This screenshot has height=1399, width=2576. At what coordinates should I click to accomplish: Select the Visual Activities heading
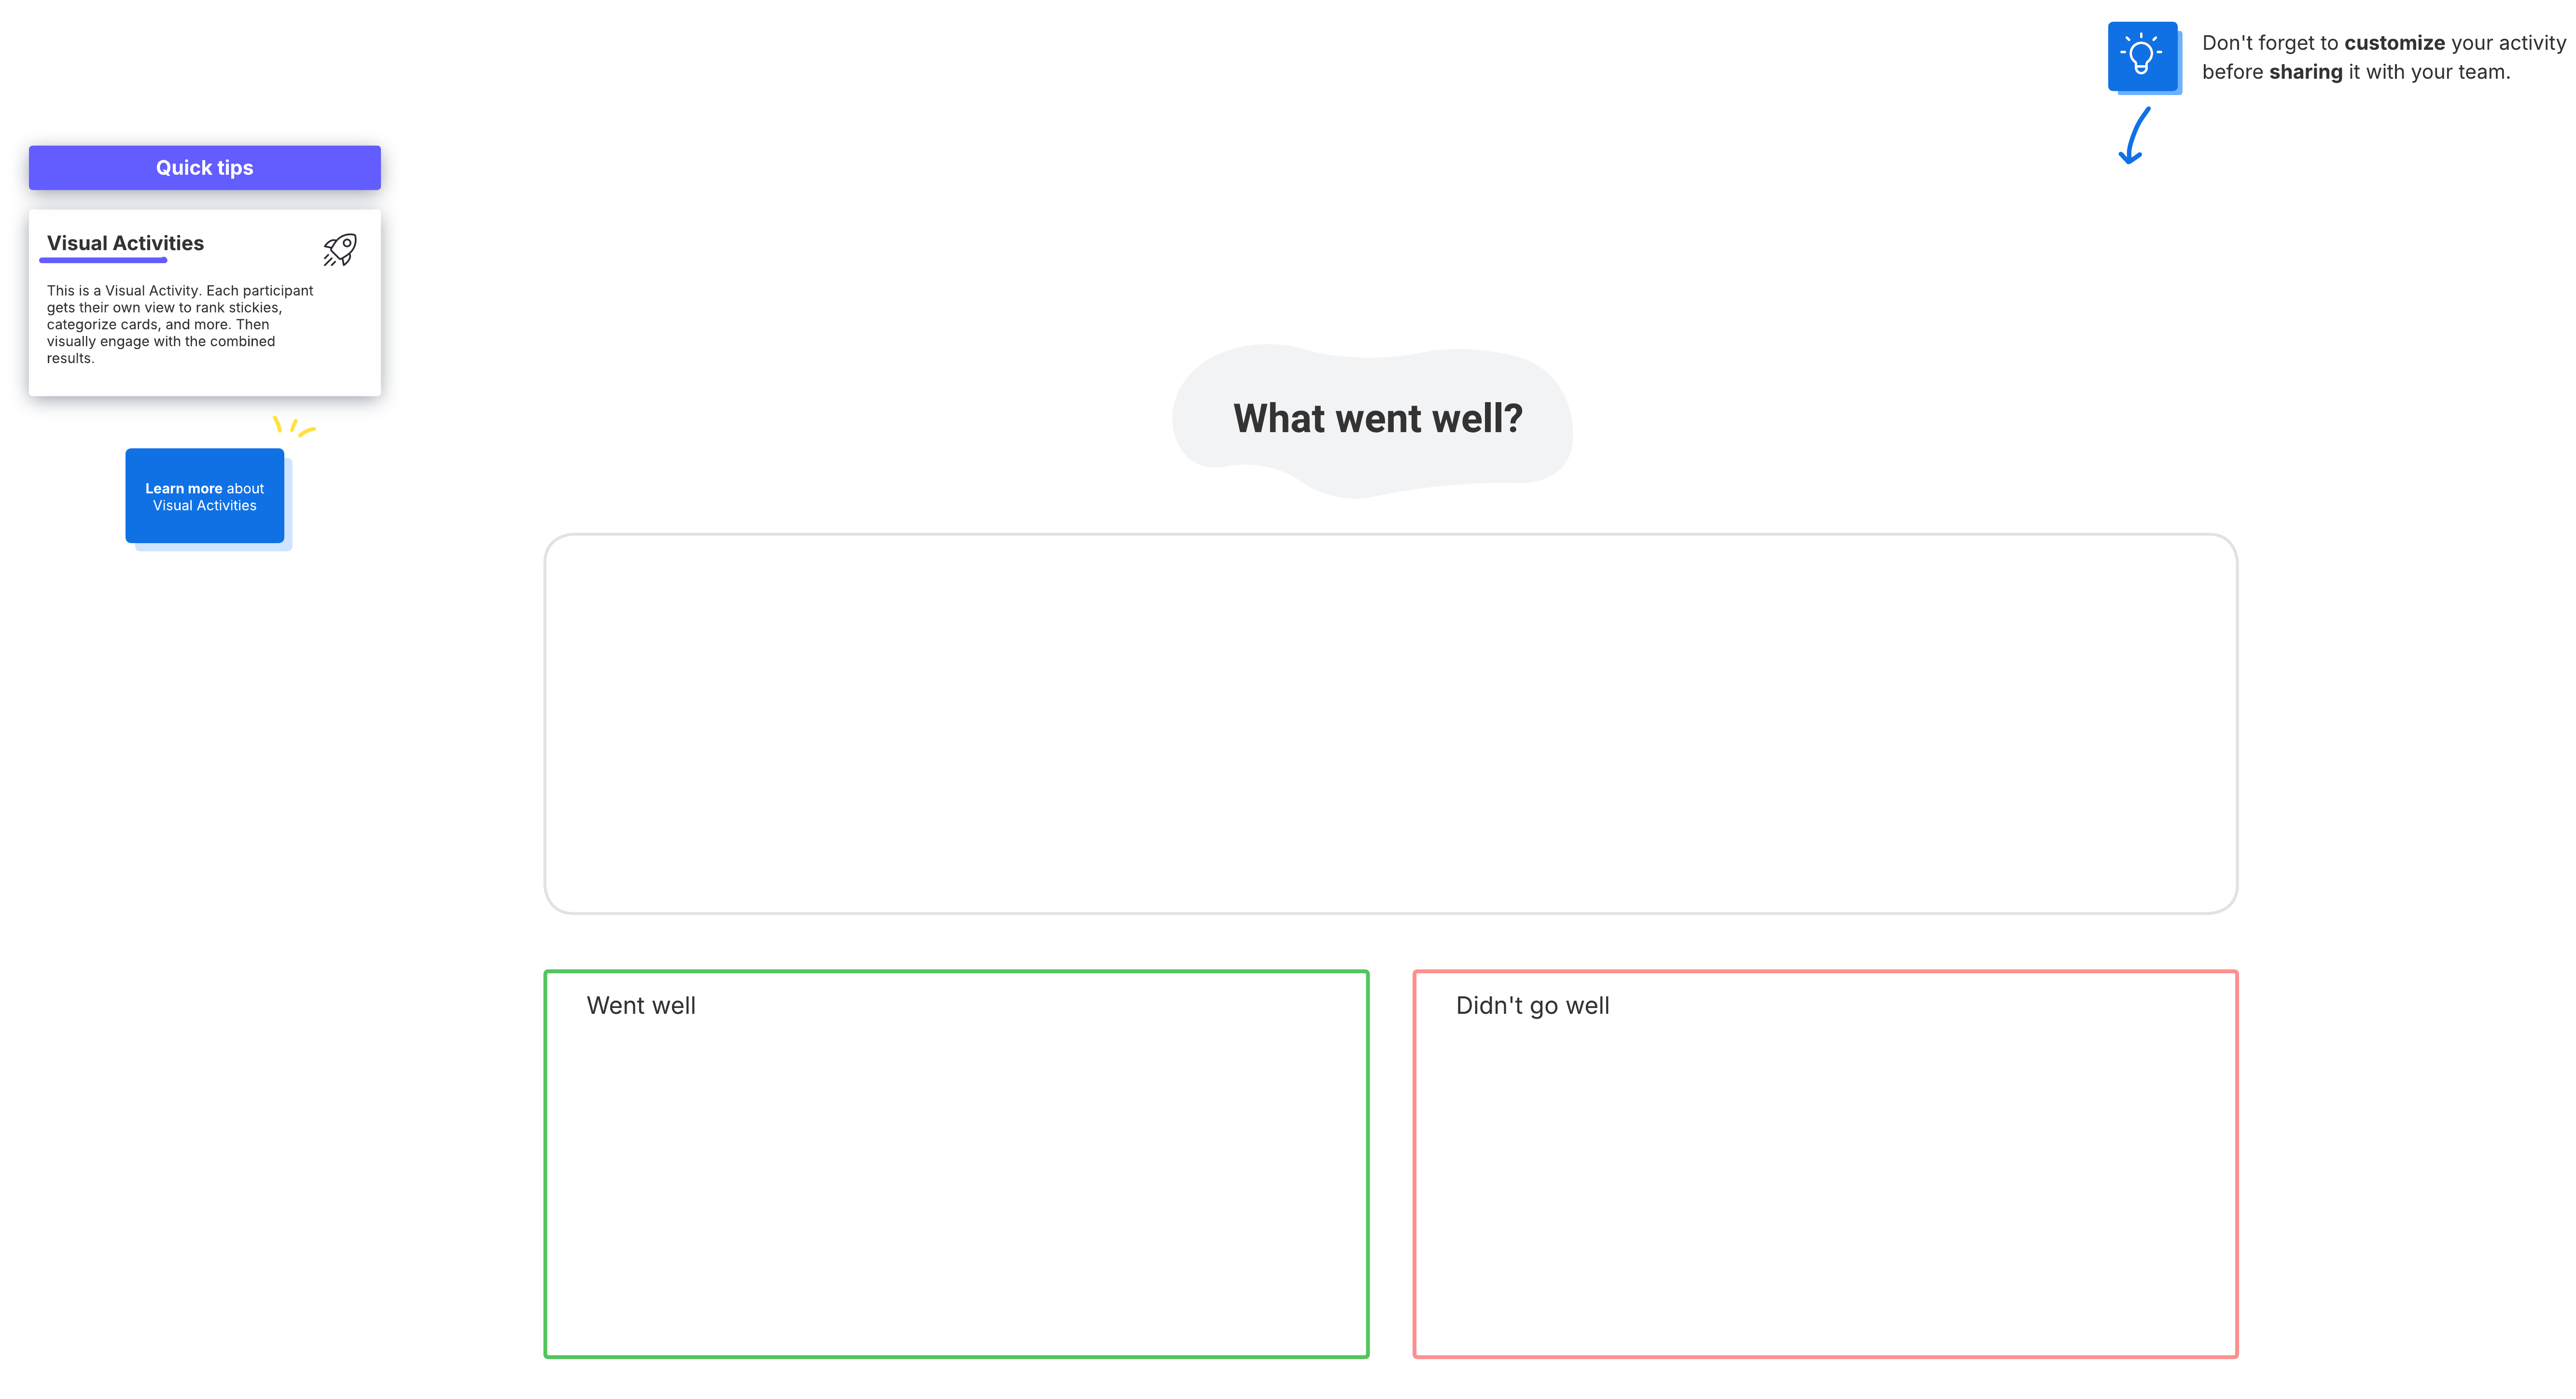pyautogui.click(x=125, y=242)
